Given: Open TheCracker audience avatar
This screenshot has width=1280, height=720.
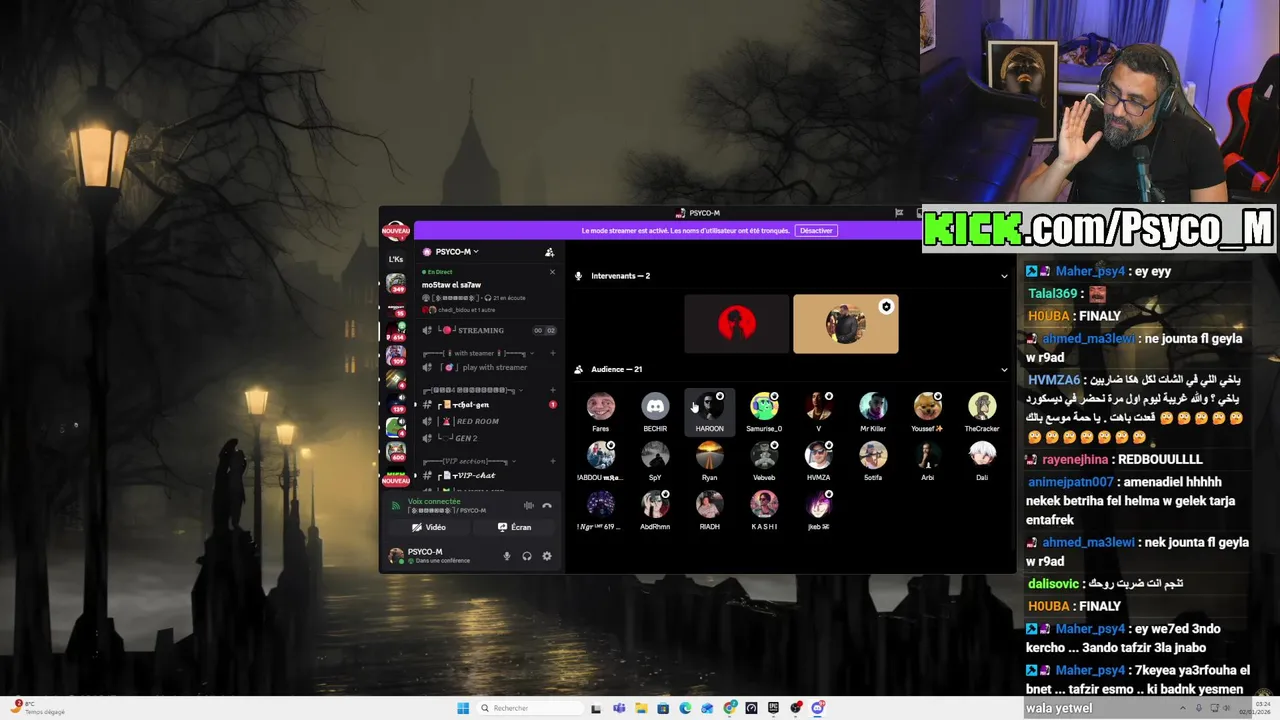Looking at the screenshot, I should click(982, 407).
